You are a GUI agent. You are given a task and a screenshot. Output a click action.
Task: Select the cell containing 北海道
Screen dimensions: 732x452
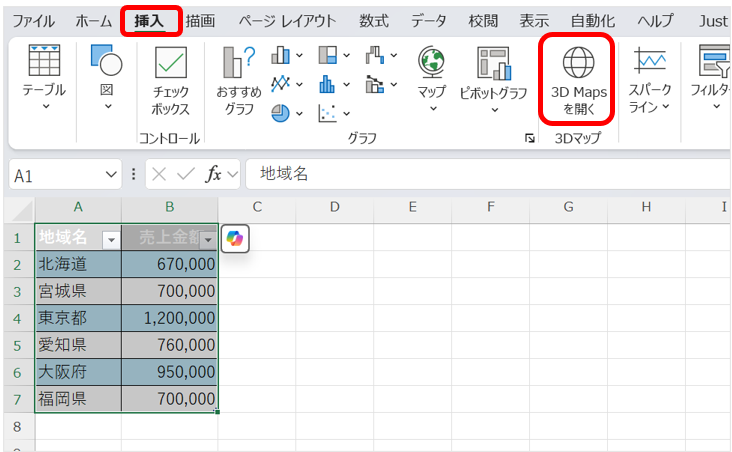click(78, 264)
